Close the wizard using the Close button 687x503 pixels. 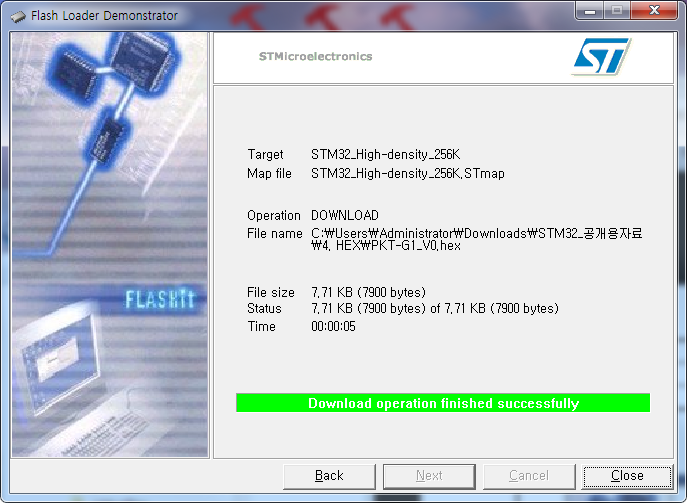coord(627,476)
